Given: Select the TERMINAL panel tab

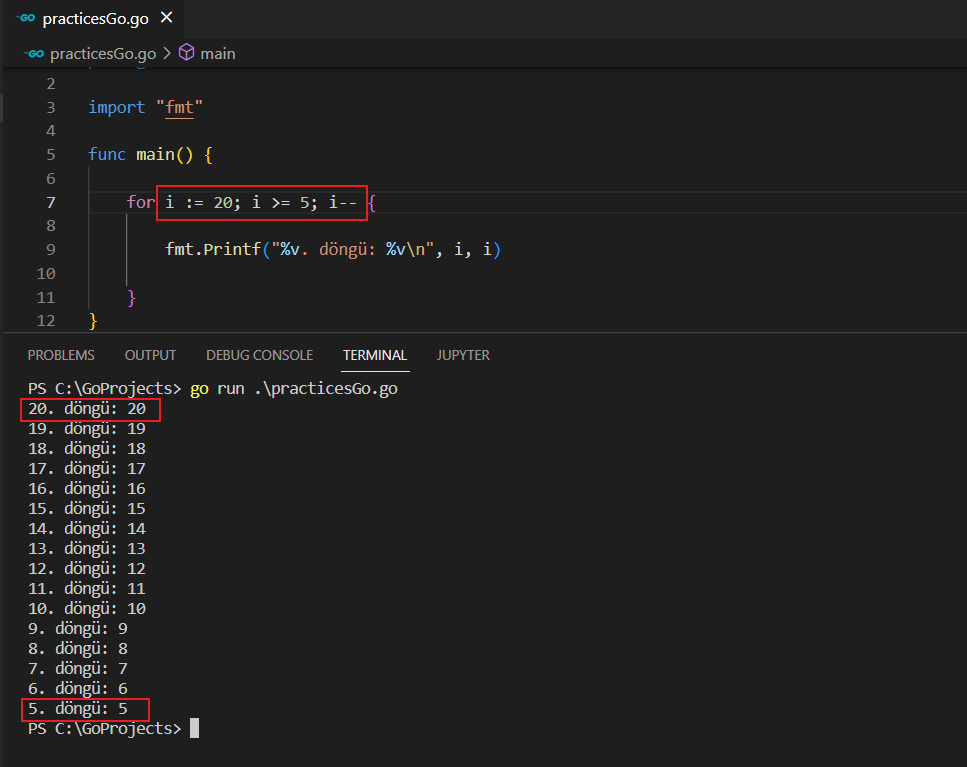Looking at the screenshot, I should pos(375,355).
